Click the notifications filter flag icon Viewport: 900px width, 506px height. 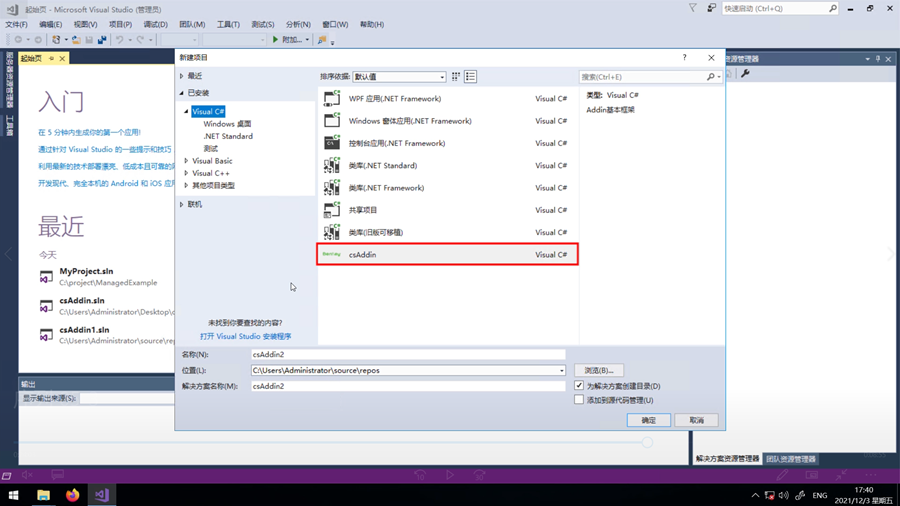(x=693, y=8)
